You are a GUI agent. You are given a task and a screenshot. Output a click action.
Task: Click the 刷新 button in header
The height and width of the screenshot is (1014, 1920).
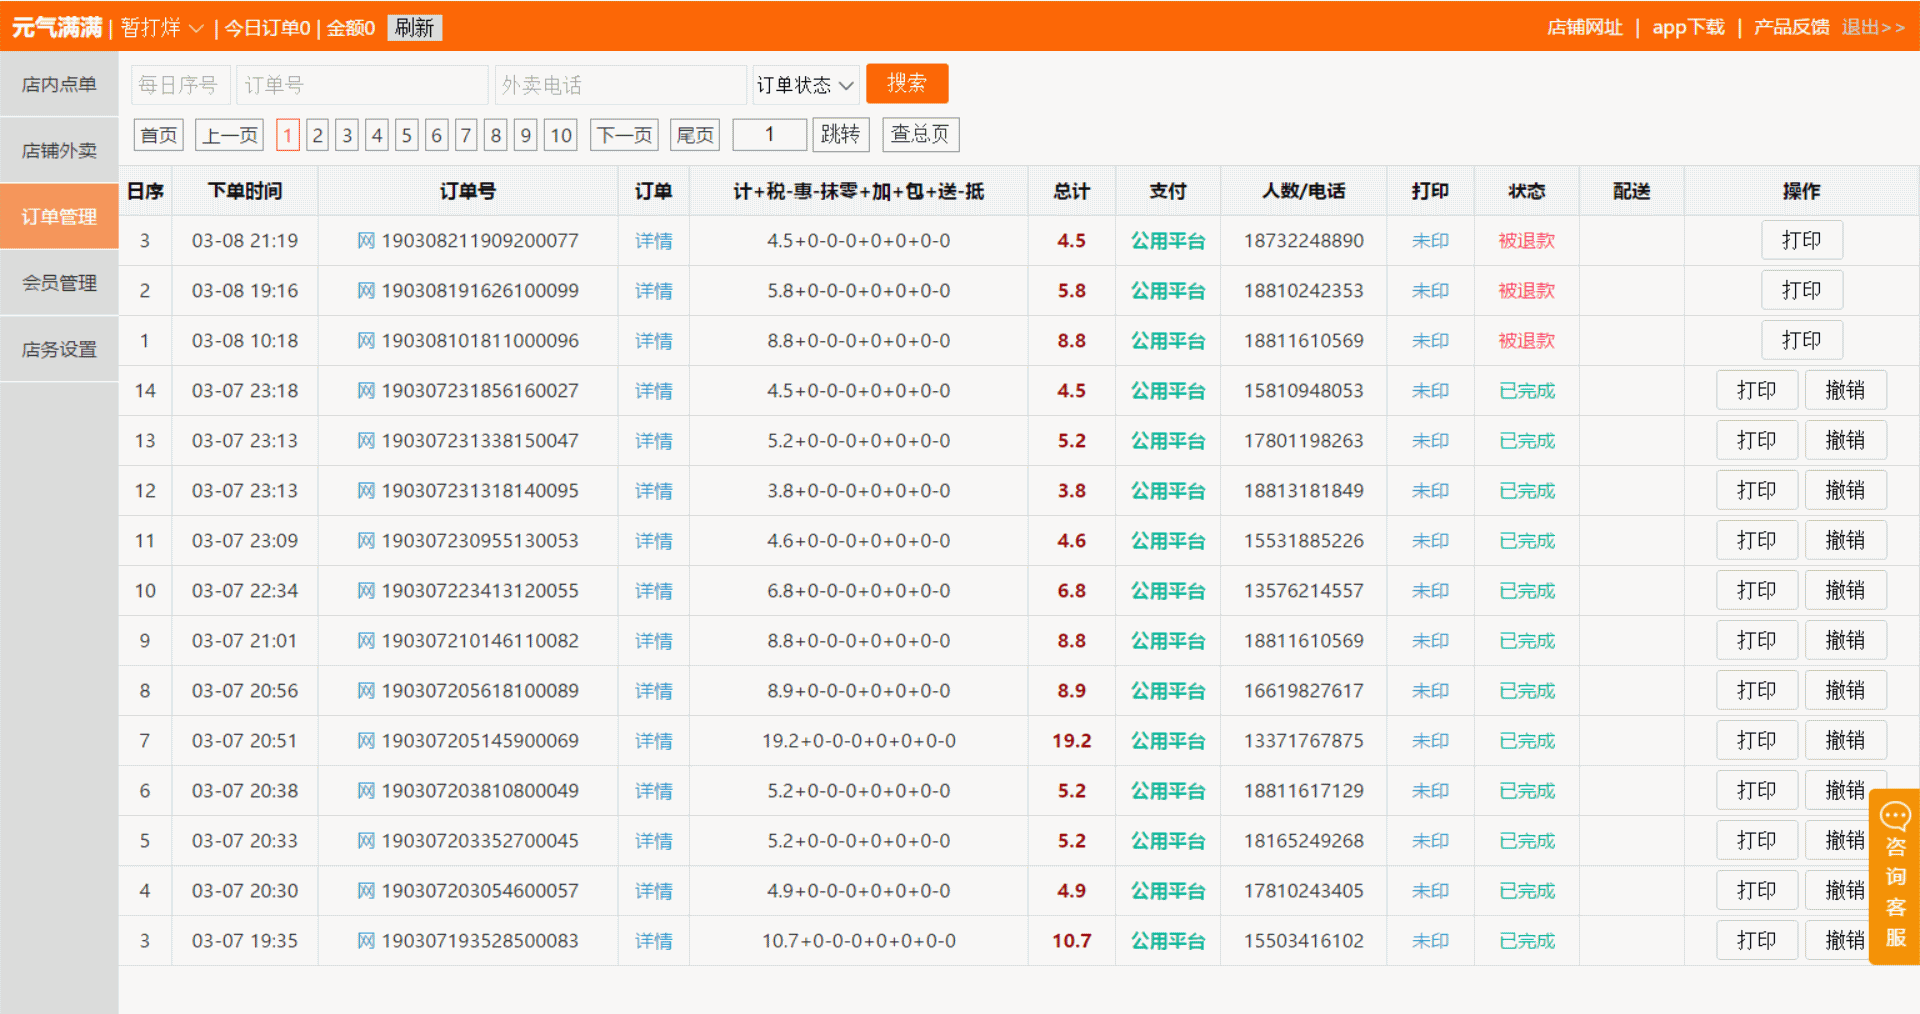[414, 28]
